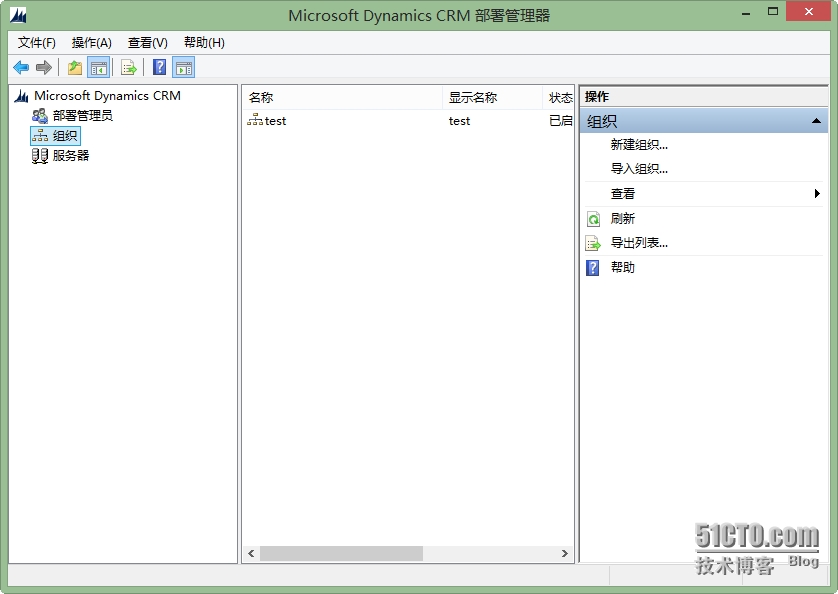Open the 帮助(H) menu
This screenshot has height=594, width=838.
[204, 43]
